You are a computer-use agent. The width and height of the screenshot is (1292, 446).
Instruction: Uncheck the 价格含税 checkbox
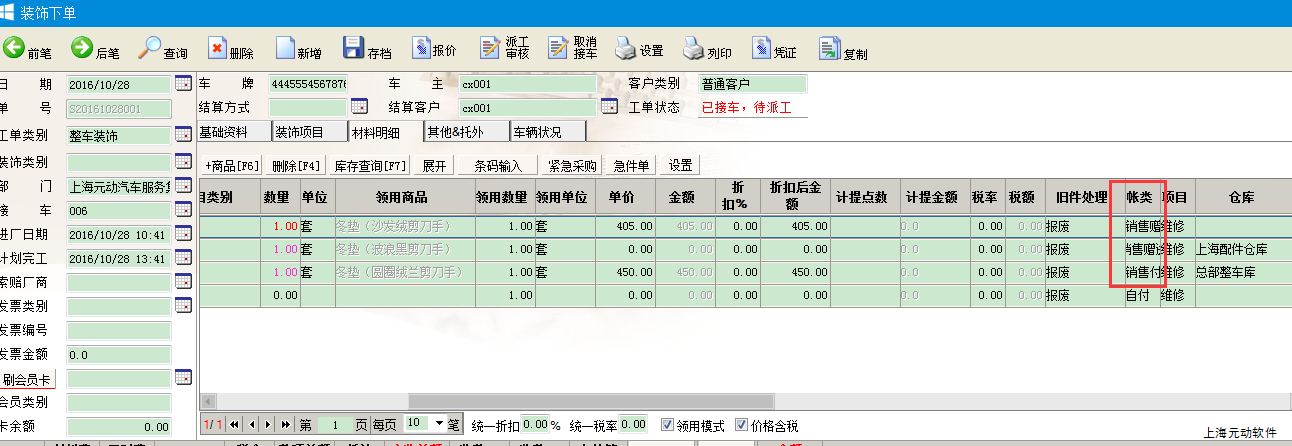point(741,425)
